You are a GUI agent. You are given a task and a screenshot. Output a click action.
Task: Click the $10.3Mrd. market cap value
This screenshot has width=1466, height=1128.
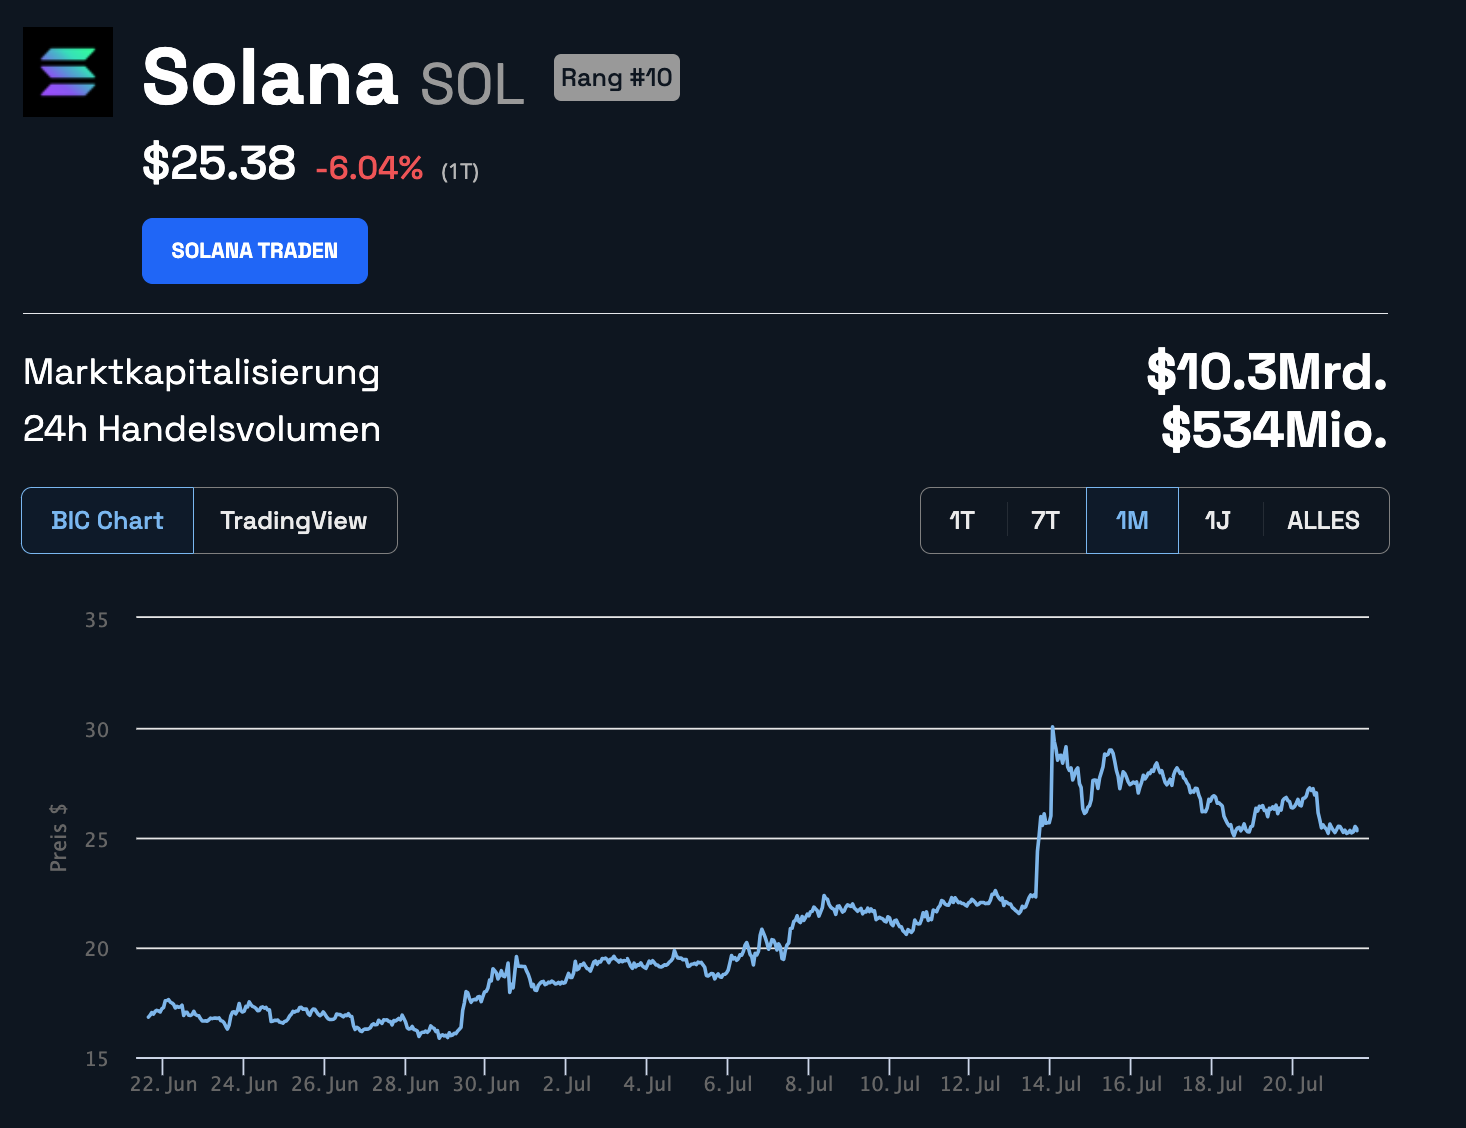[x=1266, y=372]
